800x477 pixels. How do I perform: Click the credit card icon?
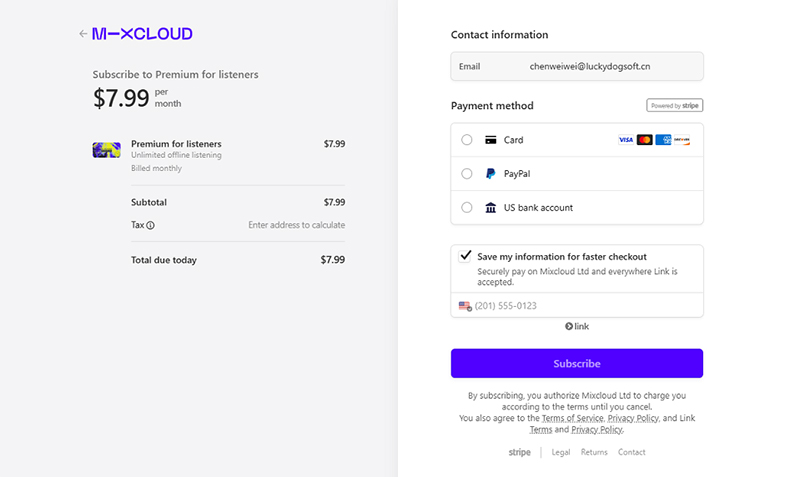[490, 140]
